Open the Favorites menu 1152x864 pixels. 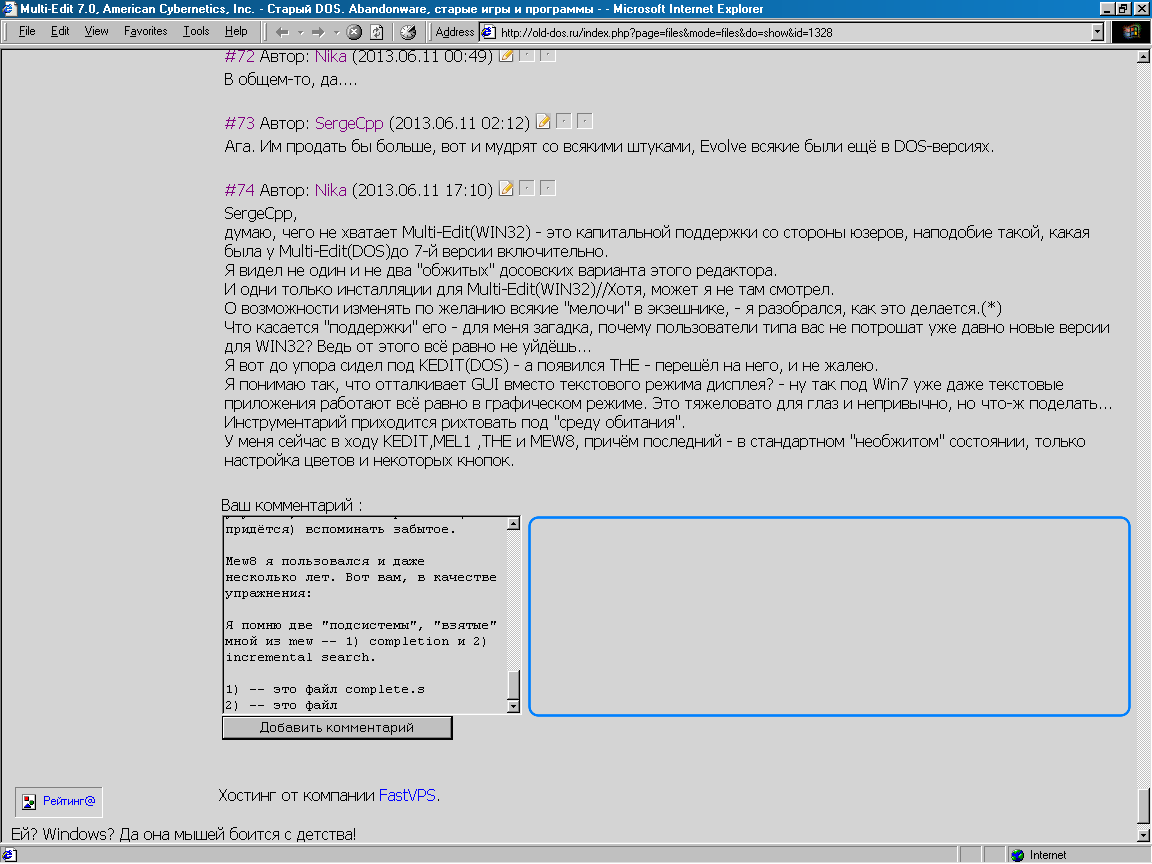145,31
